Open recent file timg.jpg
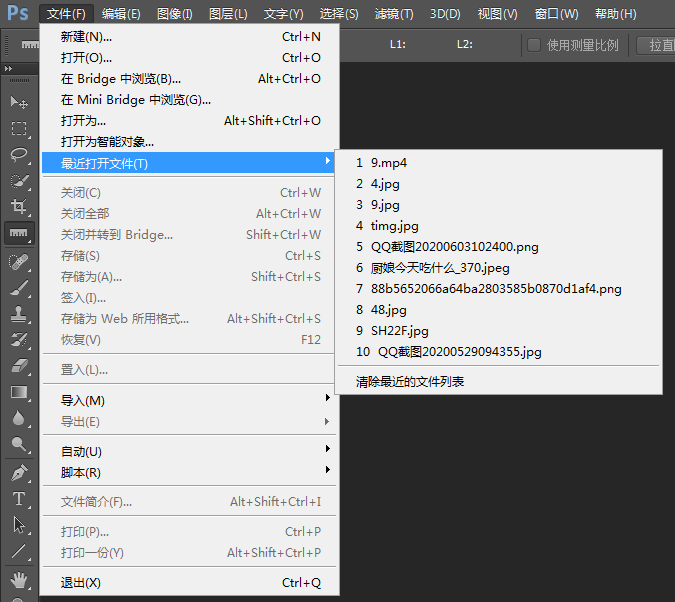Viewport: 675px width, 602px height. pyautogui.click(x=499, y=226)
